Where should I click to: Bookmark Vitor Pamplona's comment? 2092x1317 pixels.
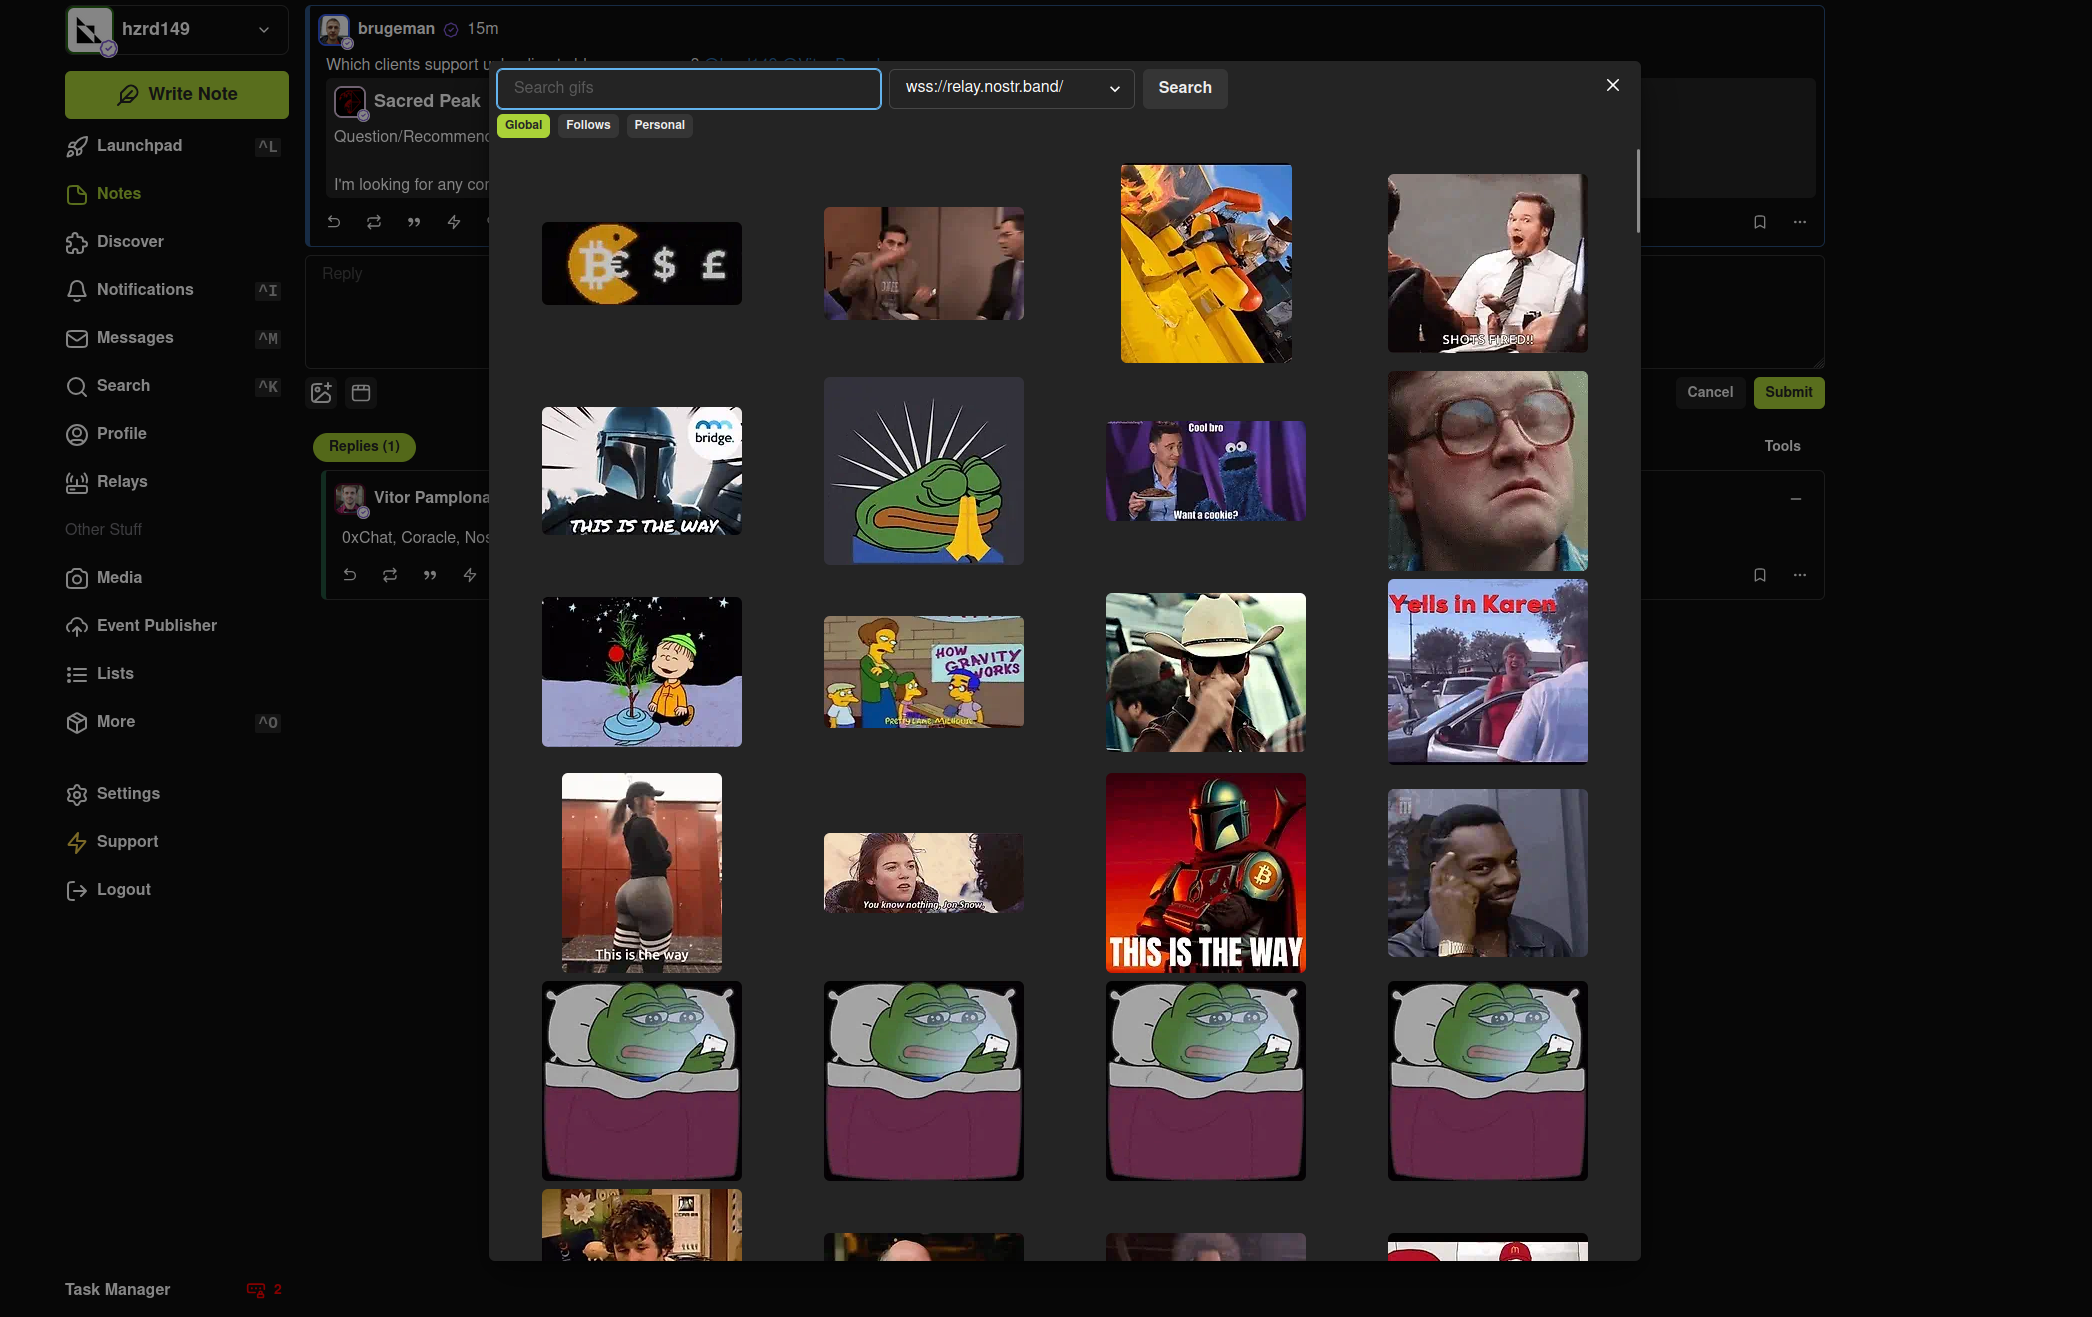(x=1760, y=575)
